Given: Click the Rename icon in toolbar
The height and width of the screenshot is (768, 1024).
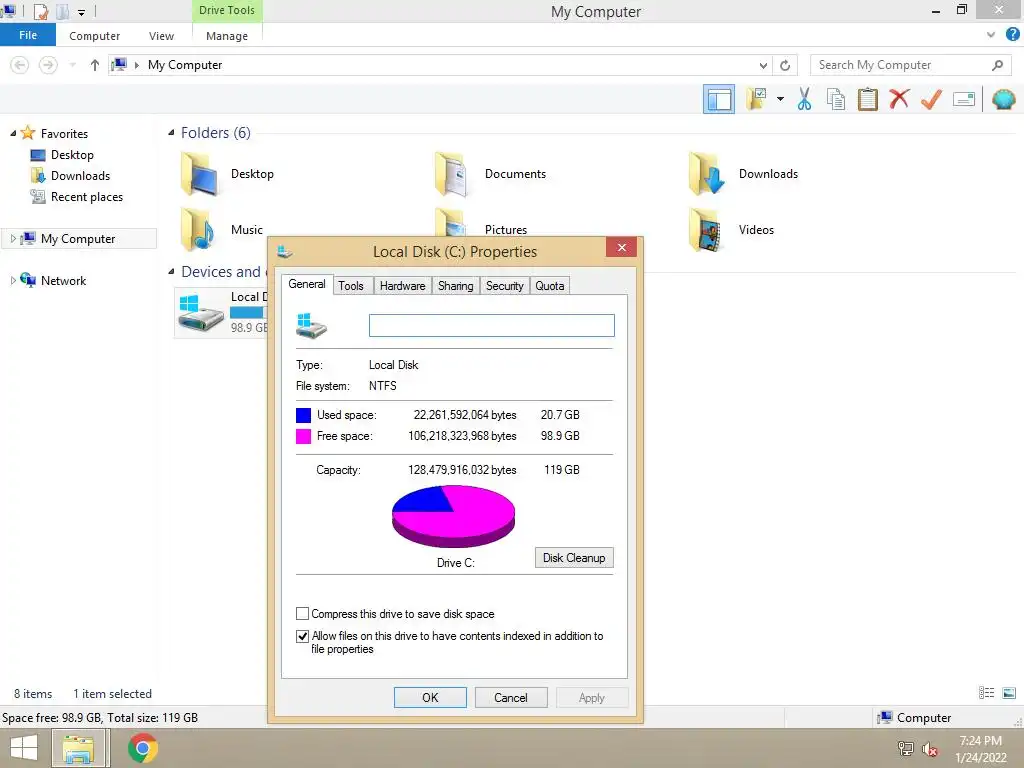Looking at the screenshot, I should (964, 99).
